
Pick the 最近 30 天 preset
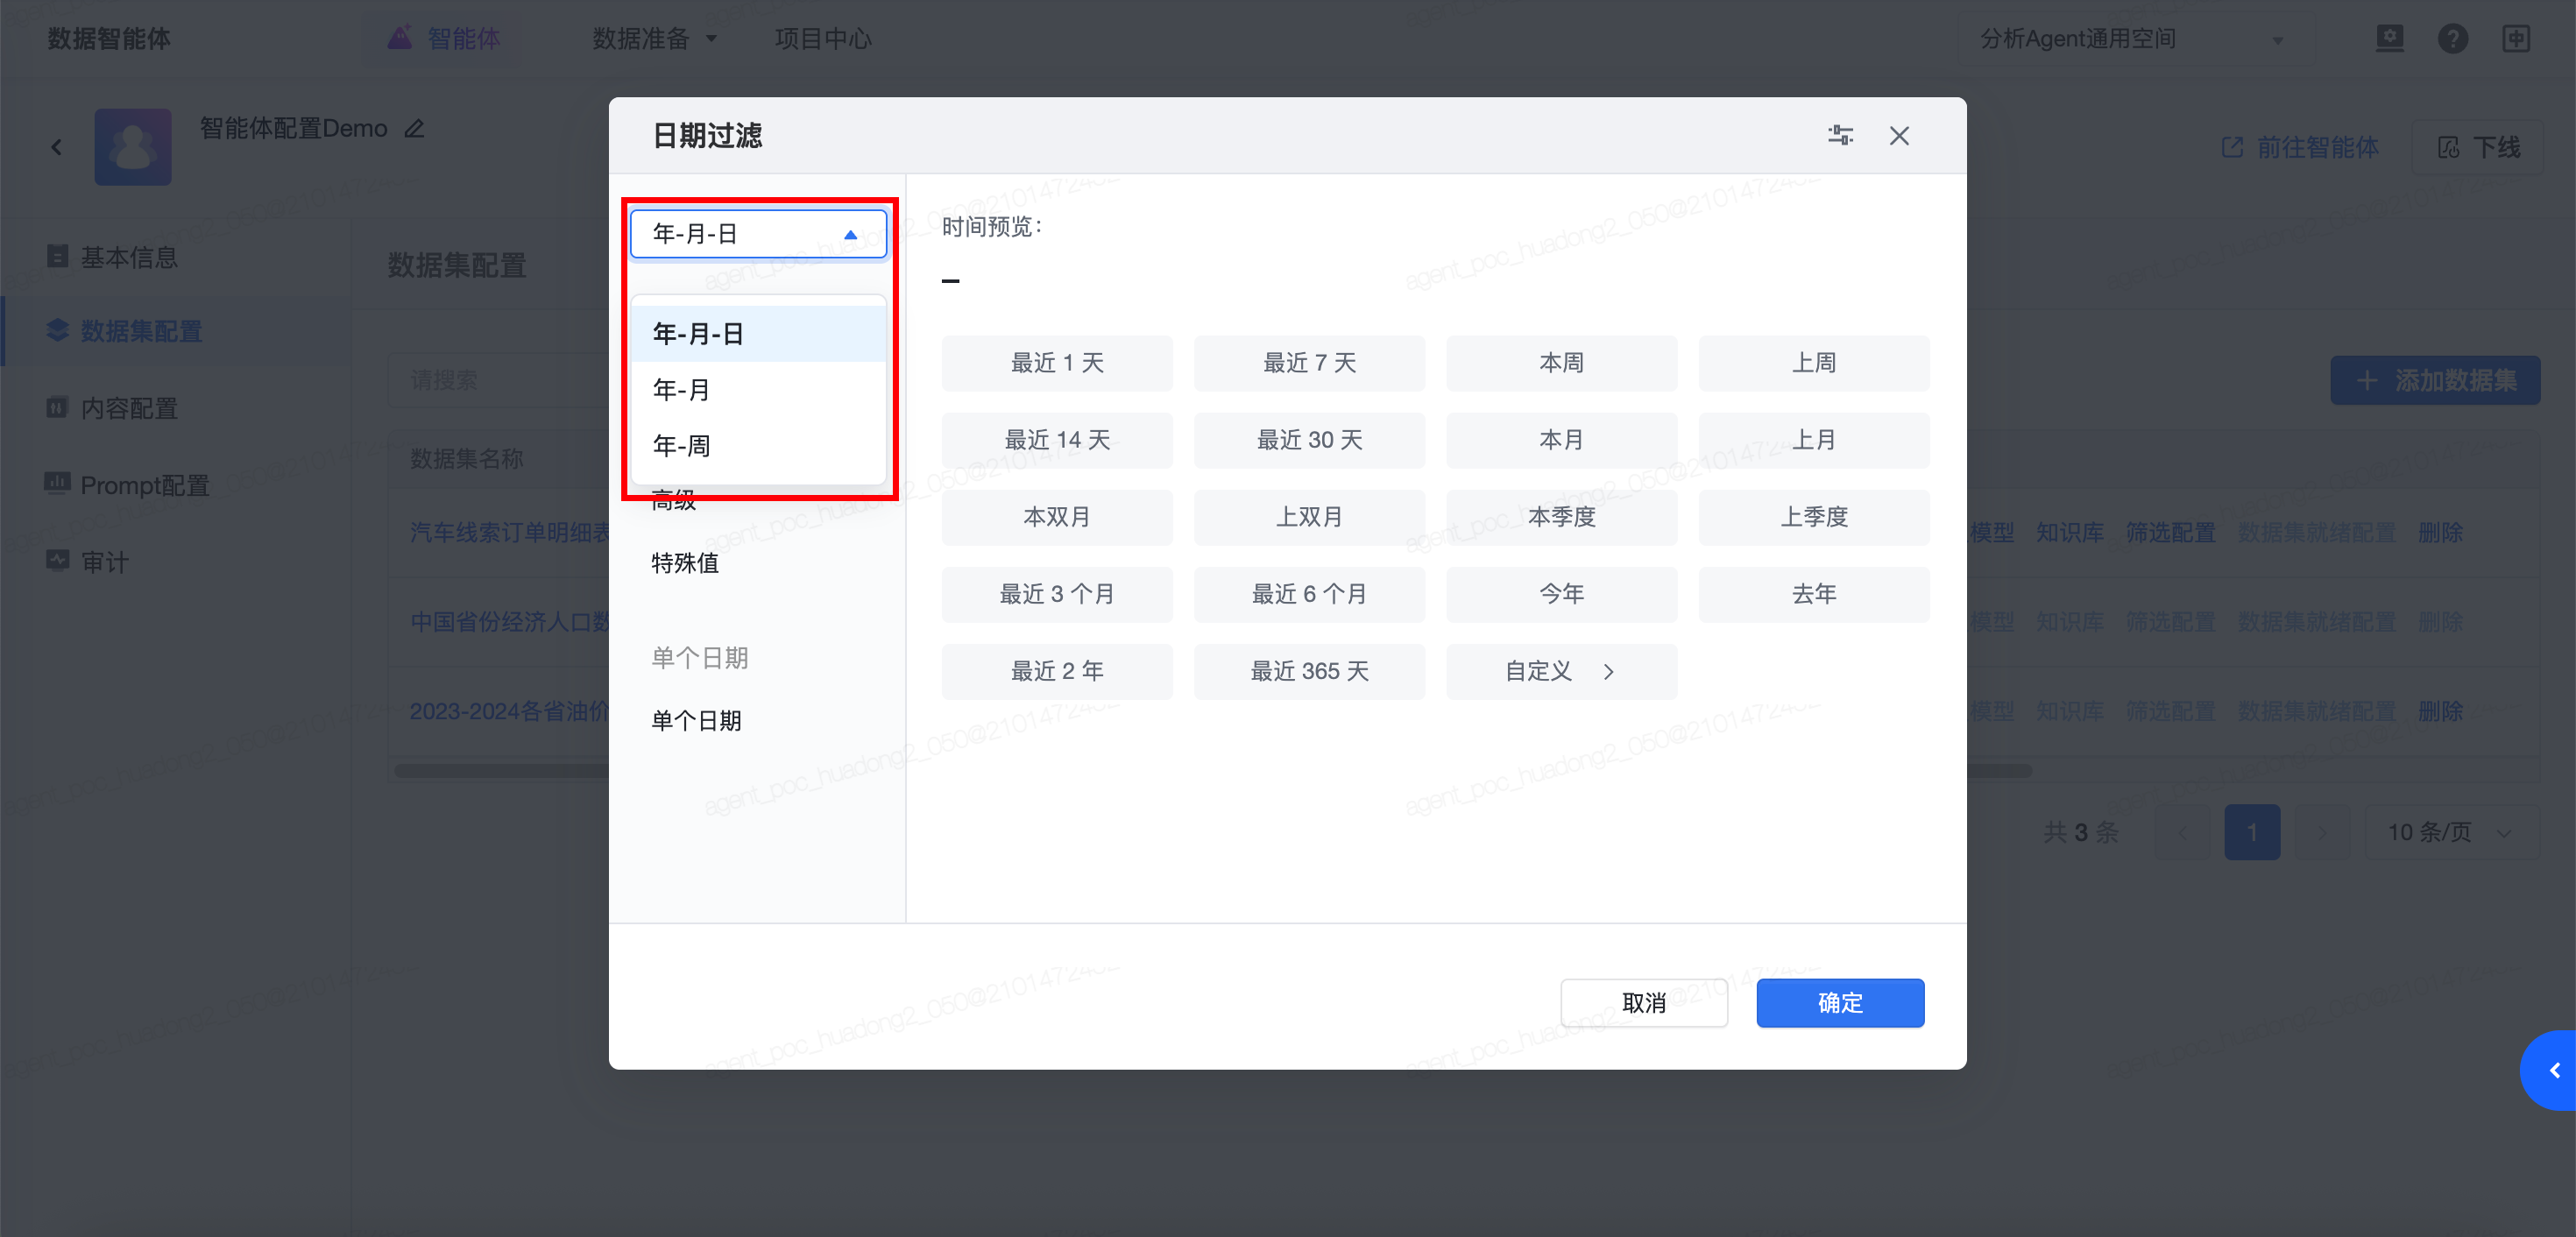tap(1309, 440)
